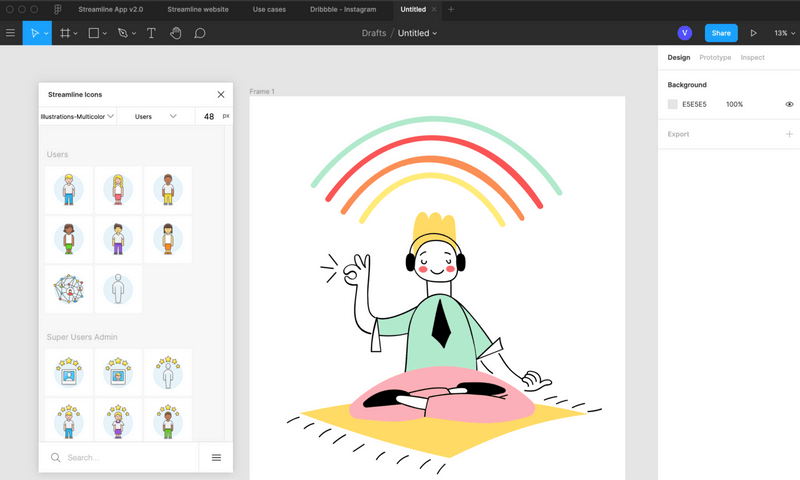Switch to the Prototype tab
Image resolution: width=800 pixels, height=480 pixels.
(715, 57)
